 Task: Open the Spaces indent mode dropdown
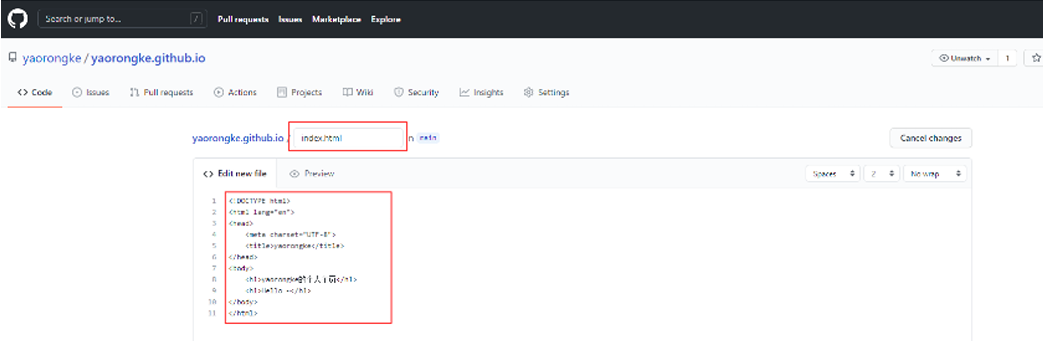tap(832, 174)
